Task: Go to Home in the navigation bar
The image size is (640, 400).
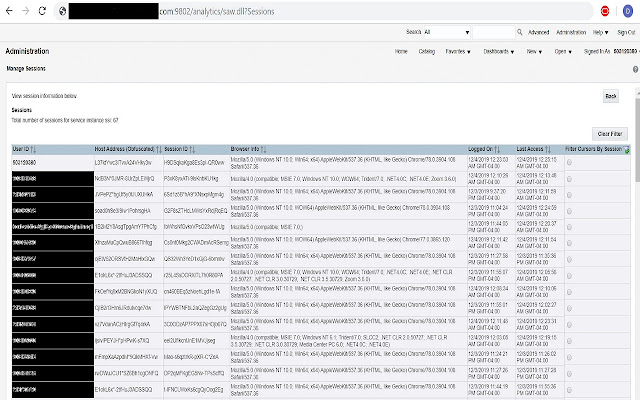Action: click(x=401, y=51)
